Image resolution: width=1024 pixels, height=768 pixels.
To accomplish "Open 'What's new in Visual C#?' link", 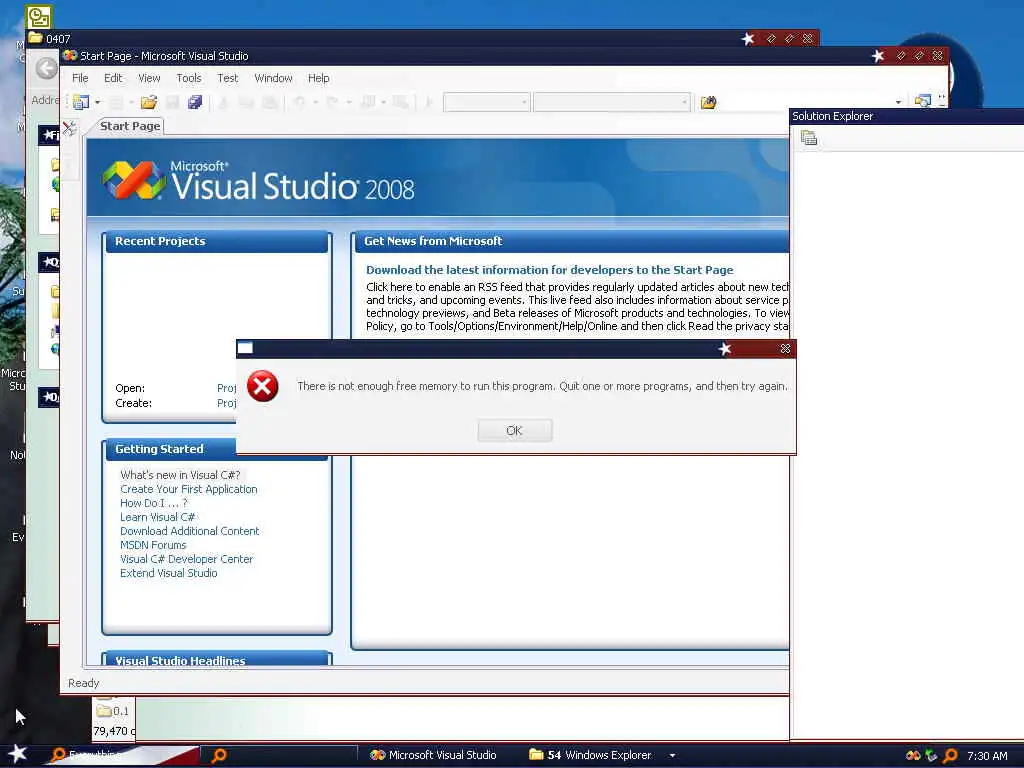I will 180,475.
